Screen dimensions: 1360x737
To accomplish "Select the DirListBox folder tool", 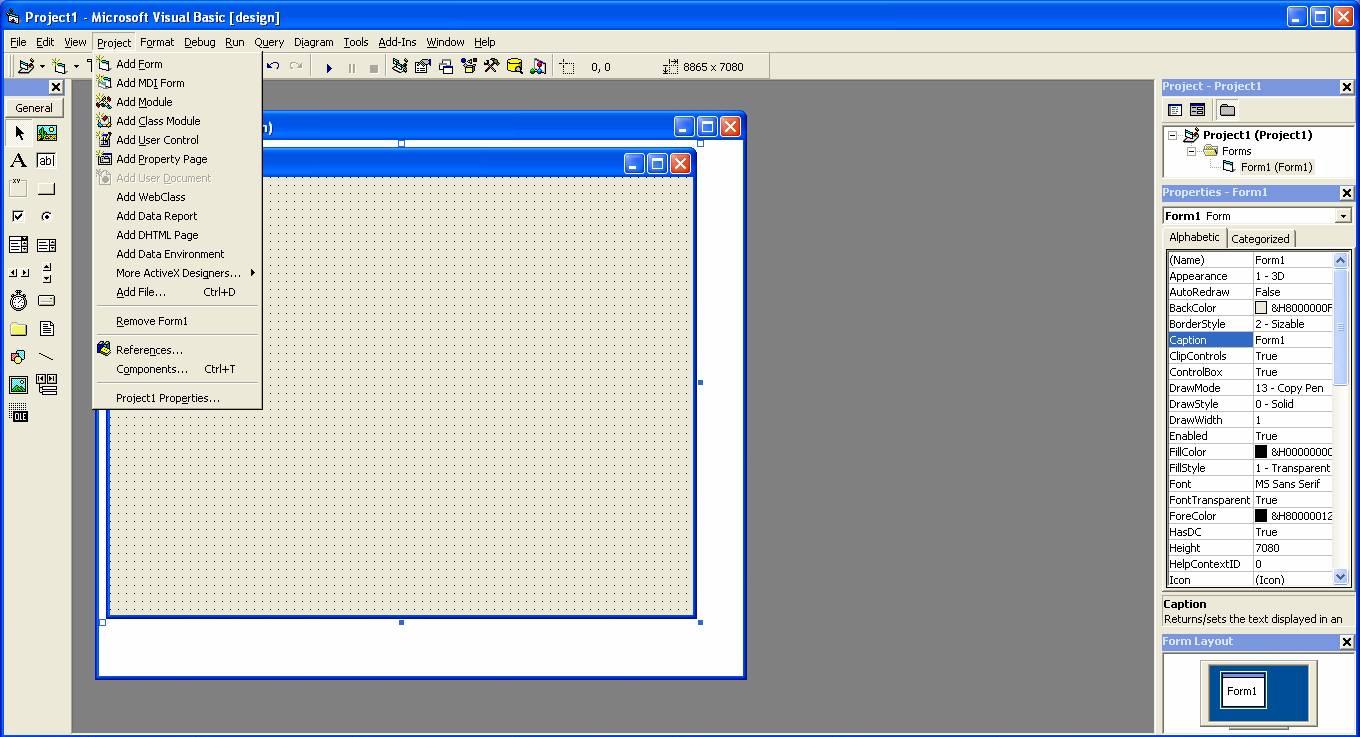I will coord(19,329).
